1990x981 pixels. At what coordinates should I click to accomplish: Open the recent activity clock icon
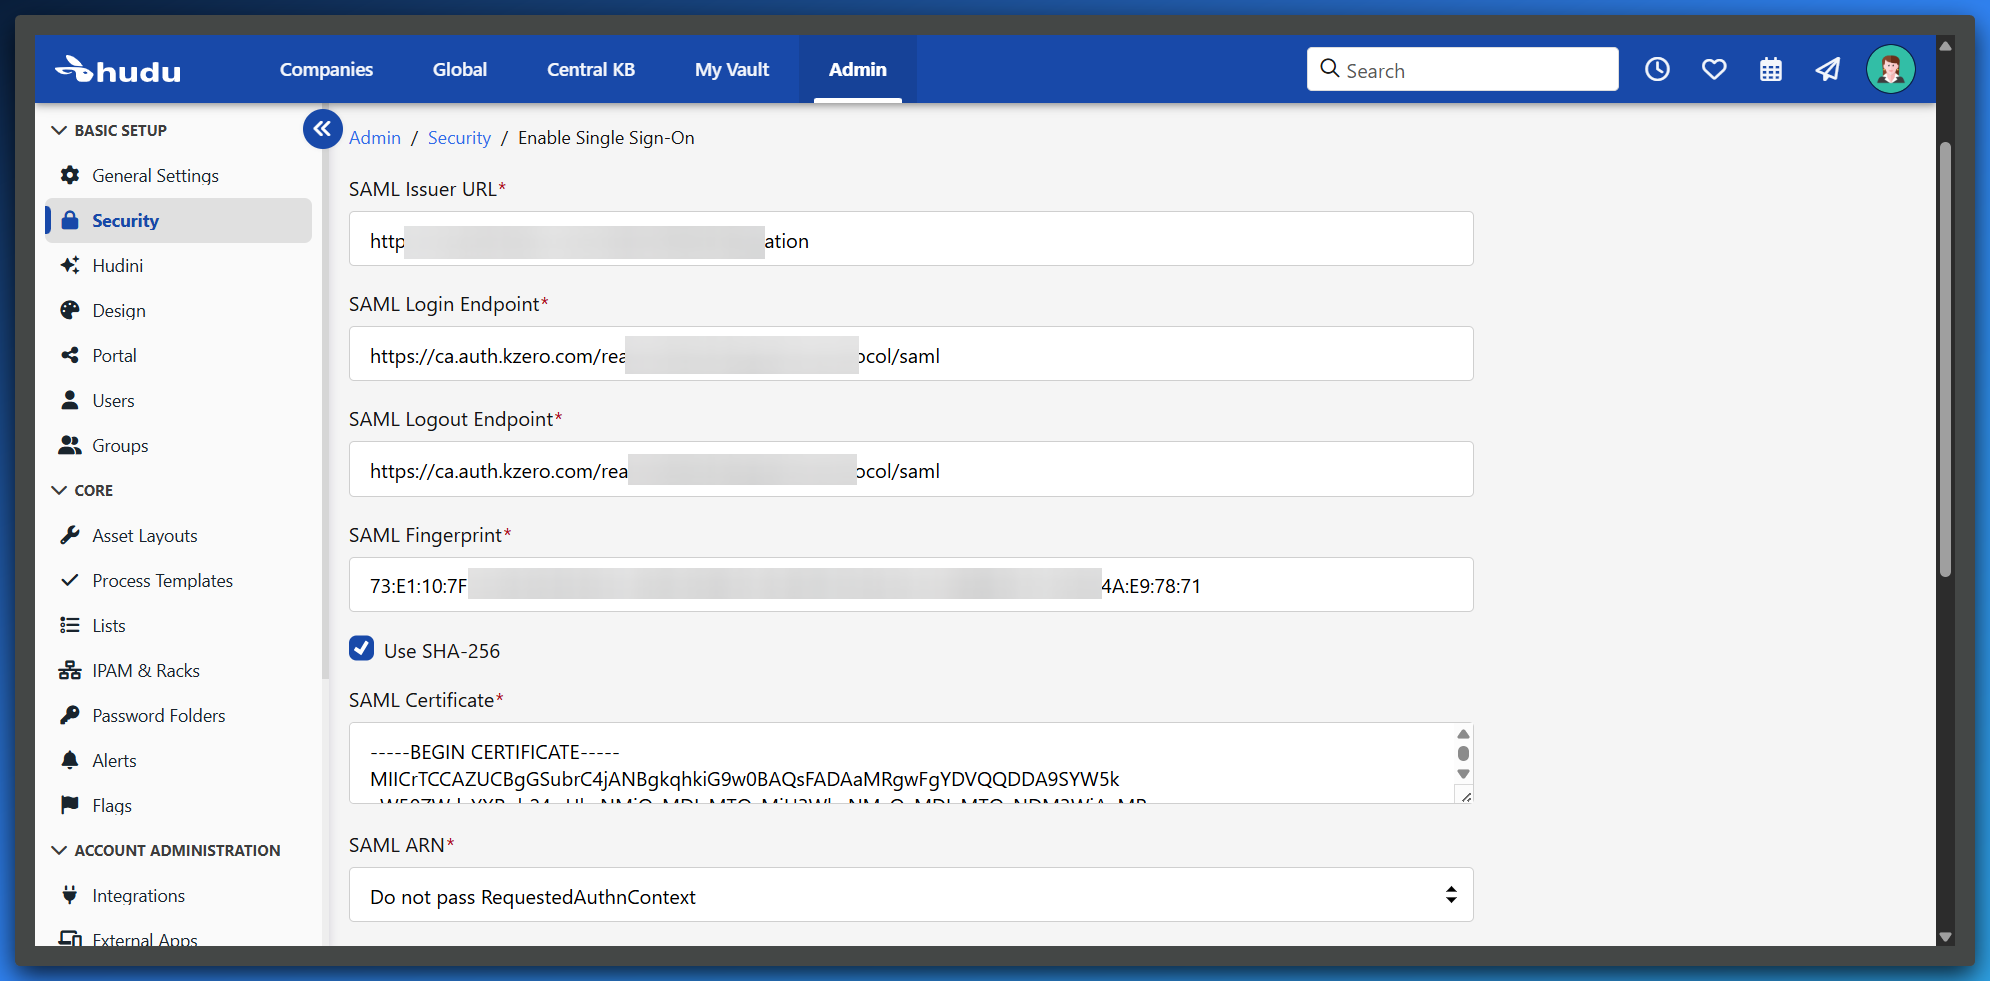tap(1657, 69)
